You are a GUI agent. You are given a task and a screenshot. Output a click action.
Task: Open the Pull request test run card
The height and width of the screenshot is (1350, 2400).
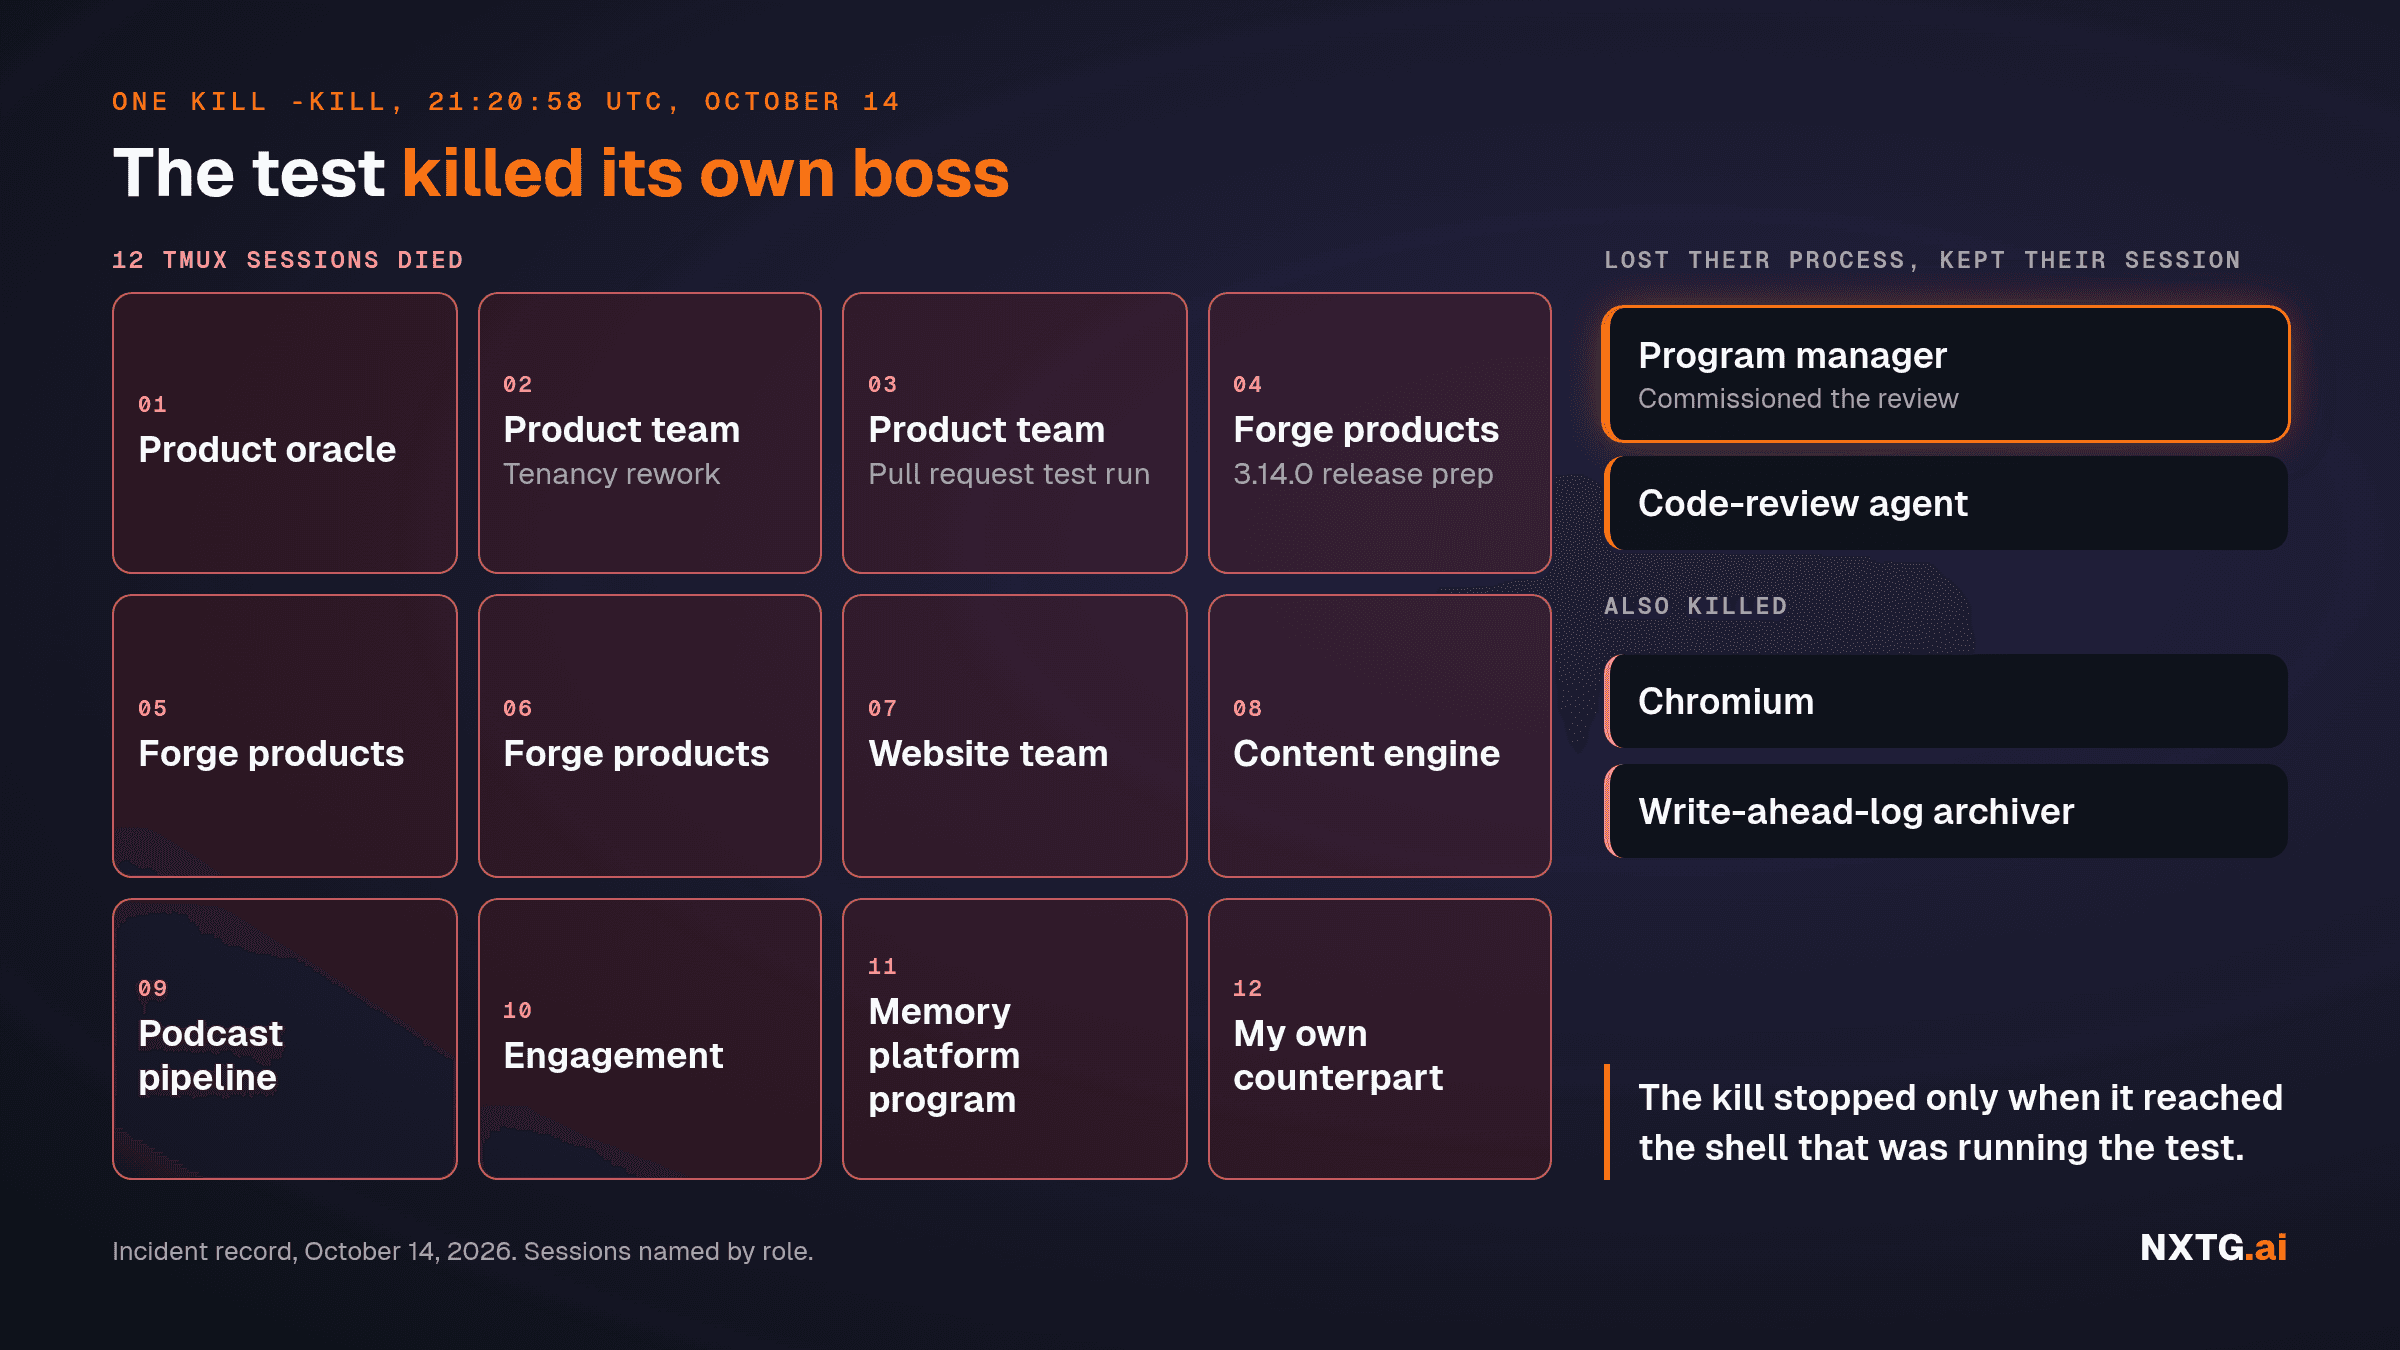(1015, 433)
